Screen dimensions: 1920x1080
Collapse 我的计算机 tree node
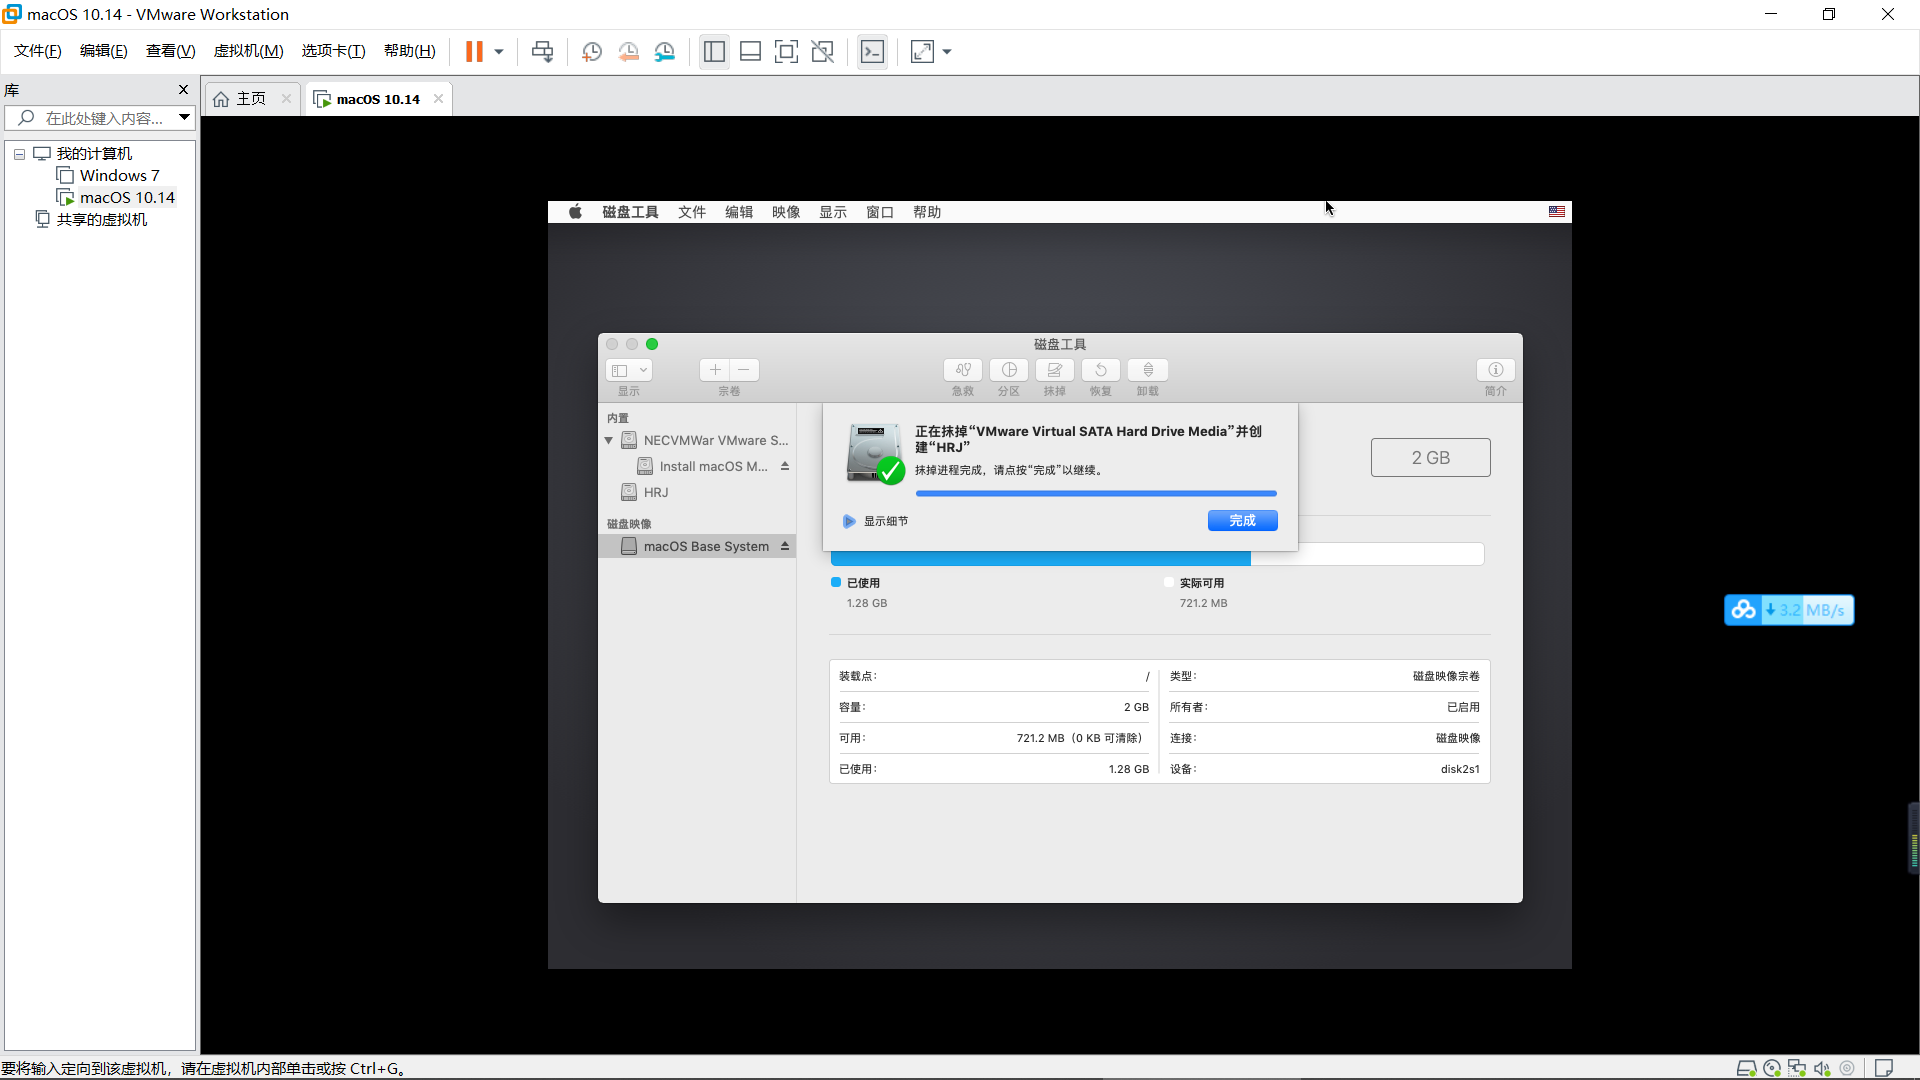(x=19, y=154)
